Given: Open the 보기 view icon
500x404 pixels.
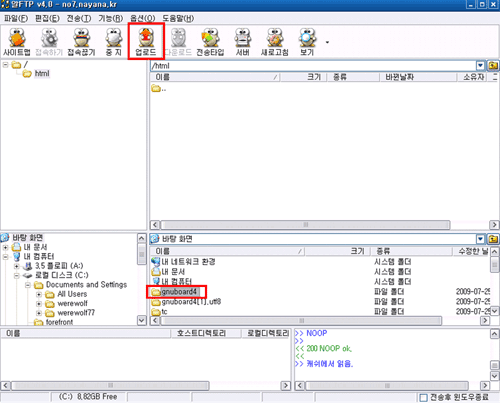Looking at the screenshot, I should 307,42.
